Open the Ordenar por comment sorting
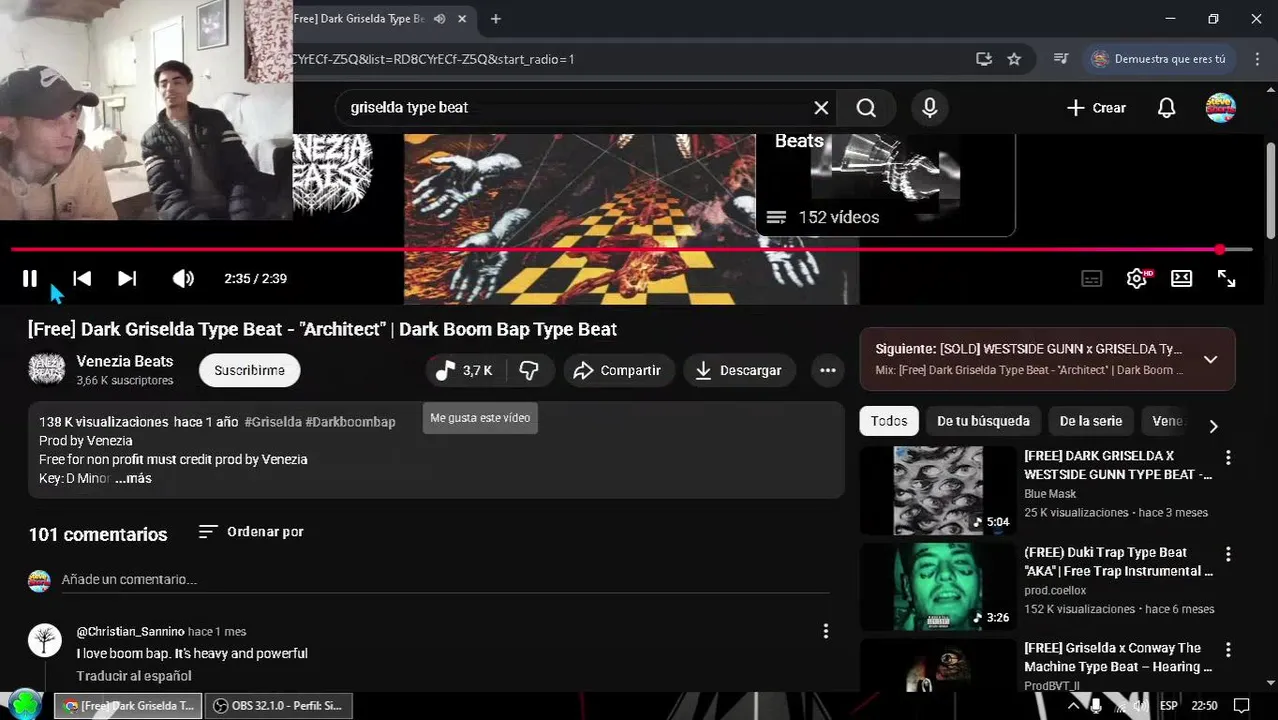This screenshot has height=720, width=1278. [251, 532]
